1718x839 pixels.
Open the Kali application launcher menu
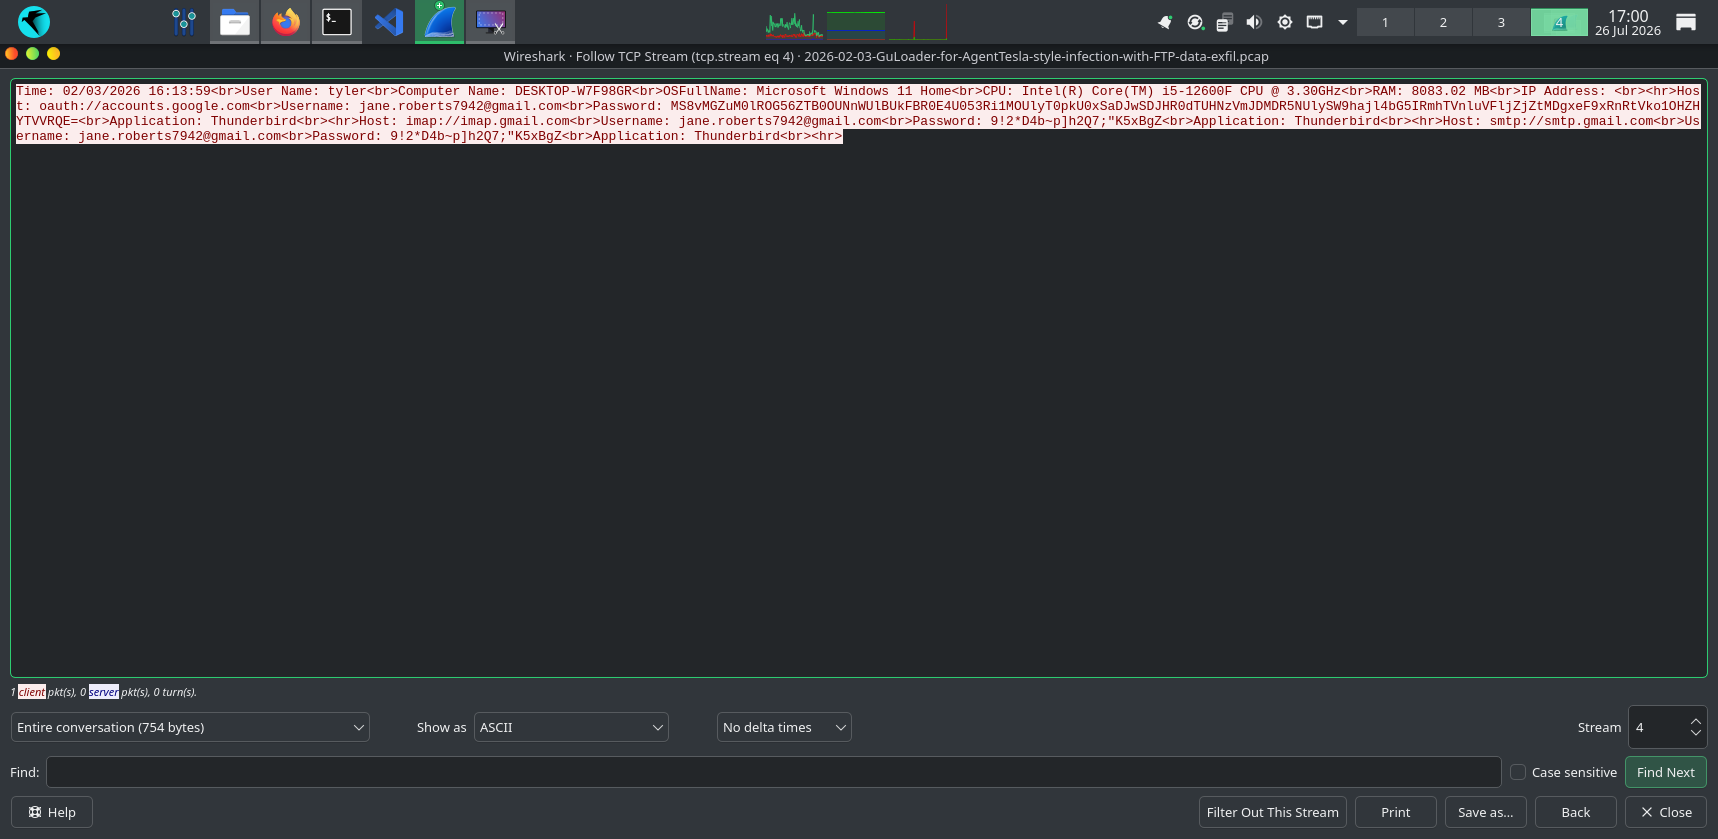[x=34, y=22]
